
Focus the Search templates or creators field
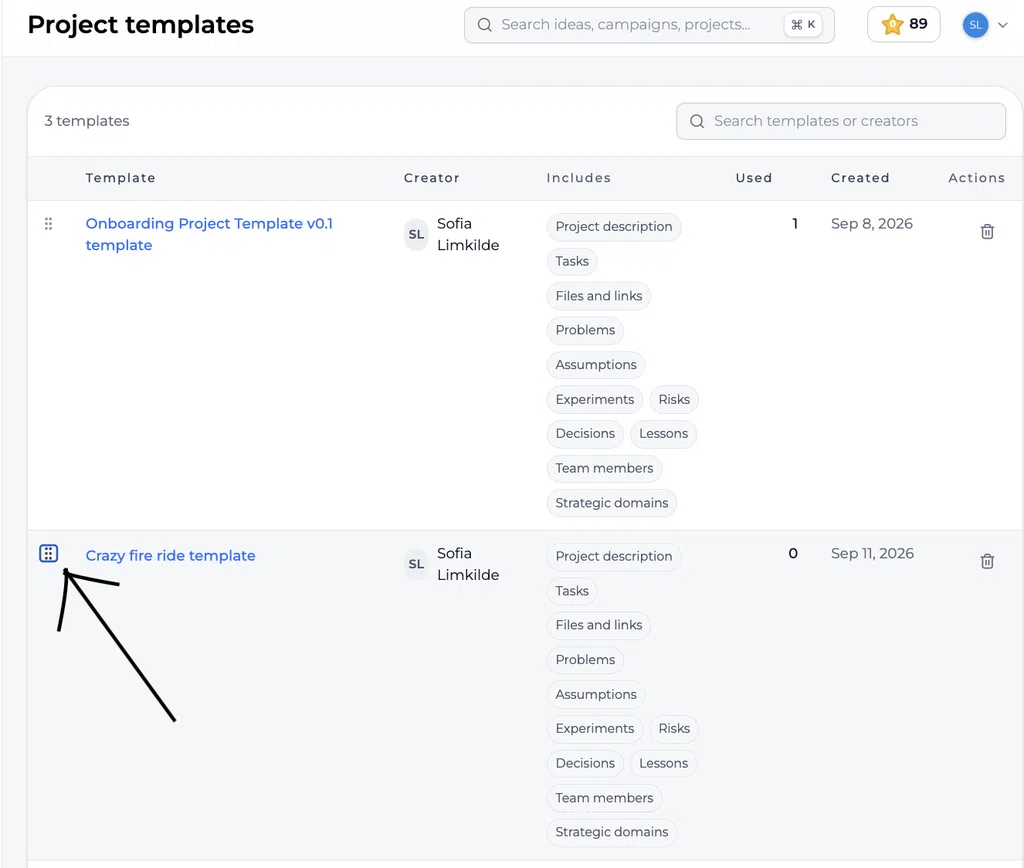(x=841, y=121)
